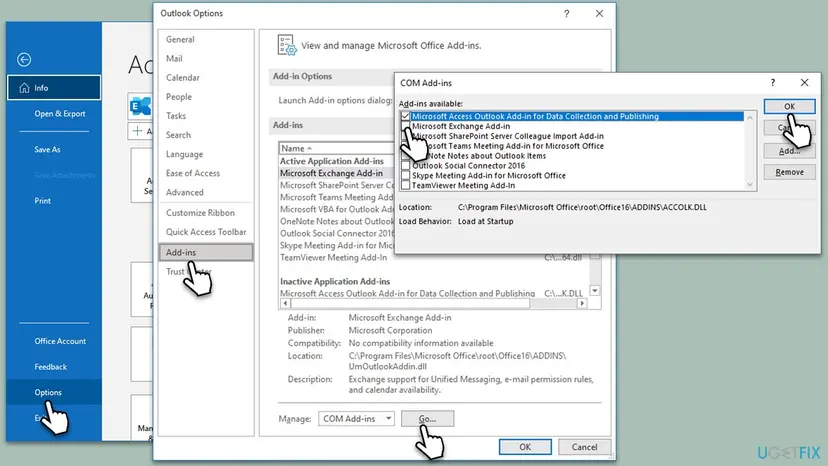Image resolution: width=828 pixels, height=466 pixels.
Task: Click right arrow of horizontal scrollbar
Action: point(582,303)
